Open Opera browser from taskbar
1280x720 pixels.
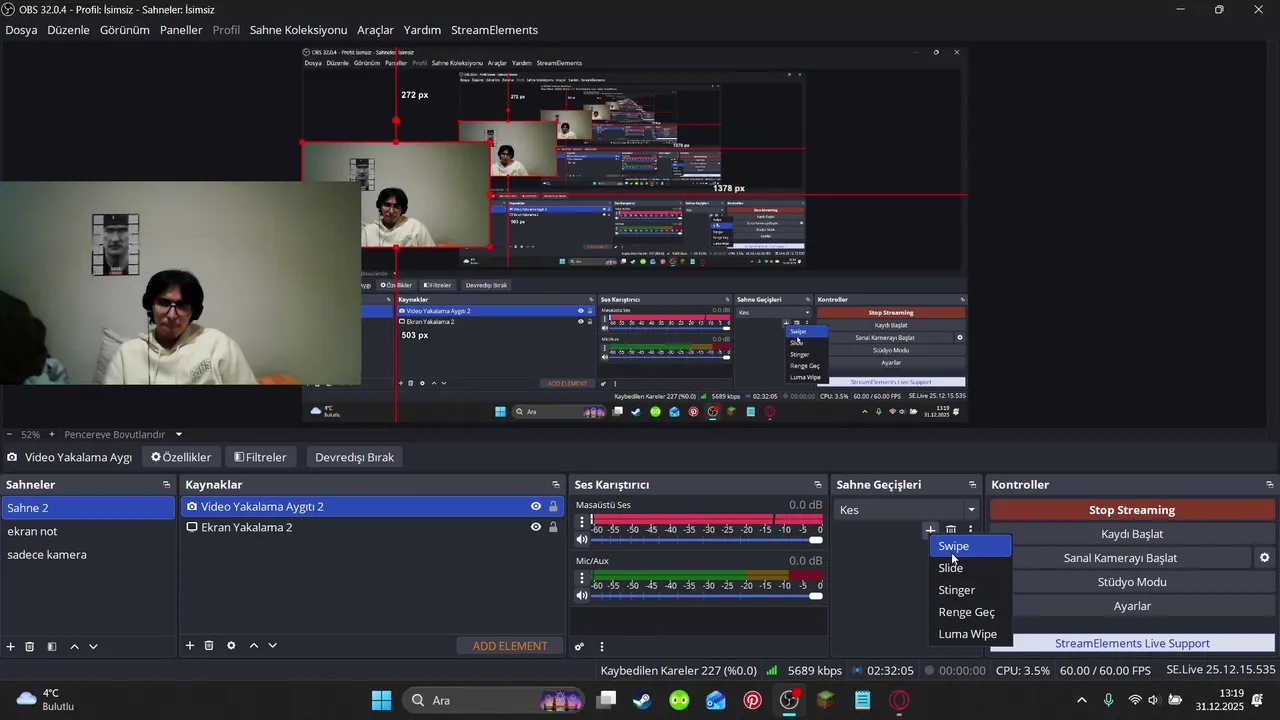point(899,700)
